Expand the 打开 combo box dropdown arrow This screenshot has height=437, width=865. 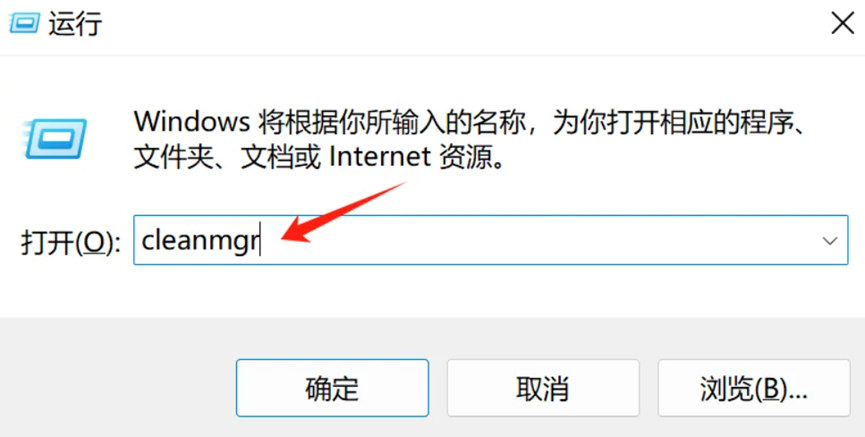pos(830,241)
